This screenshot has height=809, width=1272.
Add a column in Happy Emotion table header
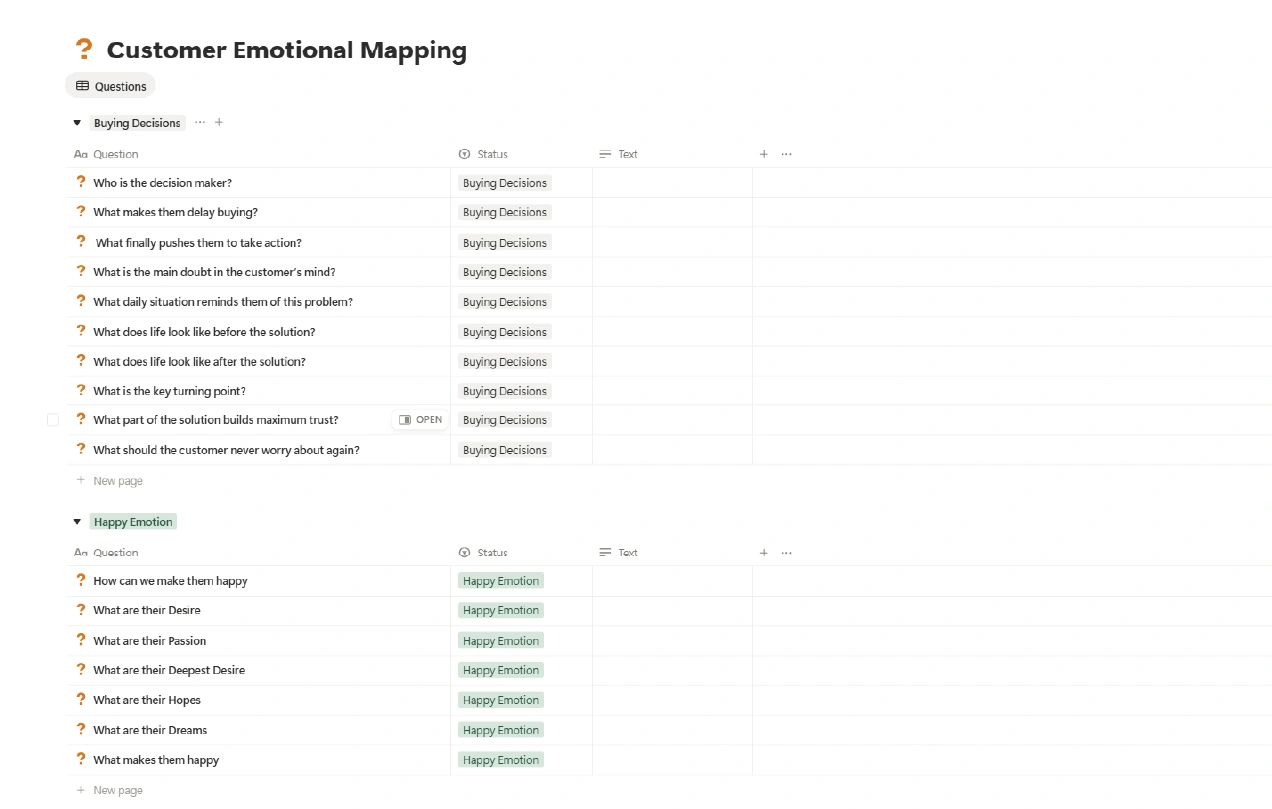click(764, 552)
